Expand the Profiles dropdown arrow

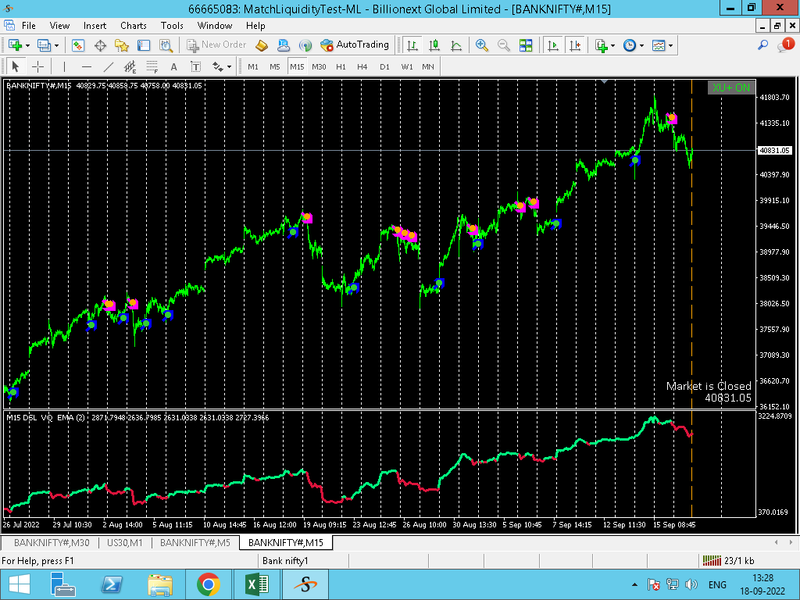coord(57,45)
